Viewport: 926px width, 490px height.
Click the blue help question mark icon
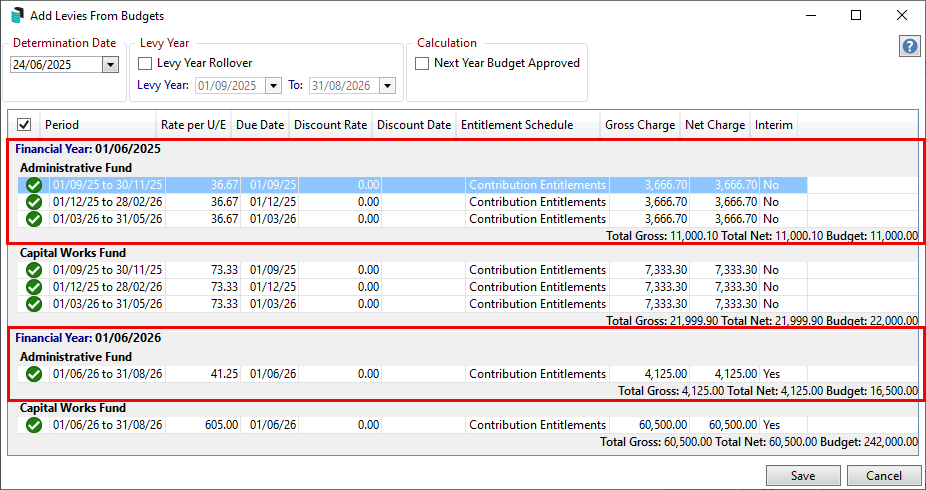tap(909, 46)
